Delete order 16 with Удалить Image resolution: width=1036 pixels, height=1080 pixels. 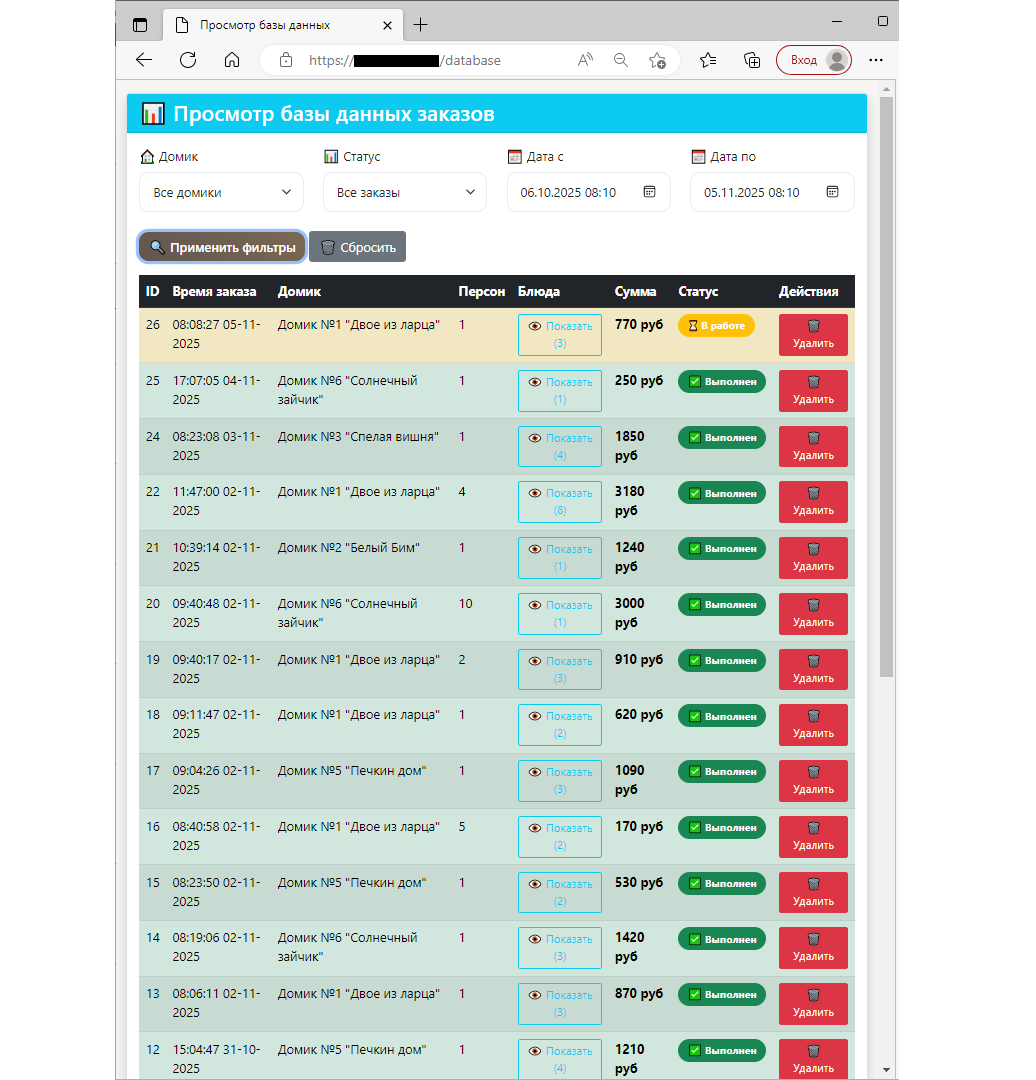click(814, 836)
